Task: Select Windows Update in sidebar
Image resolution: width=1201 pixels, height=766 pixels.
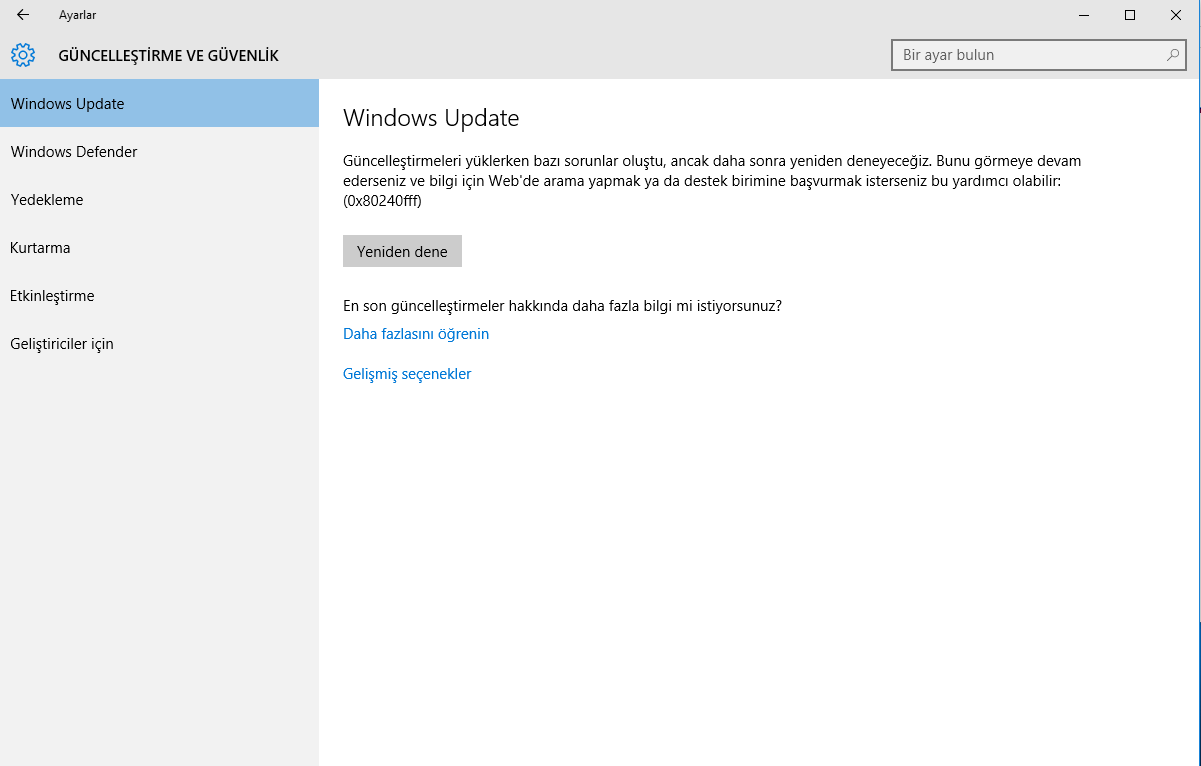Action: coord(159,104)
